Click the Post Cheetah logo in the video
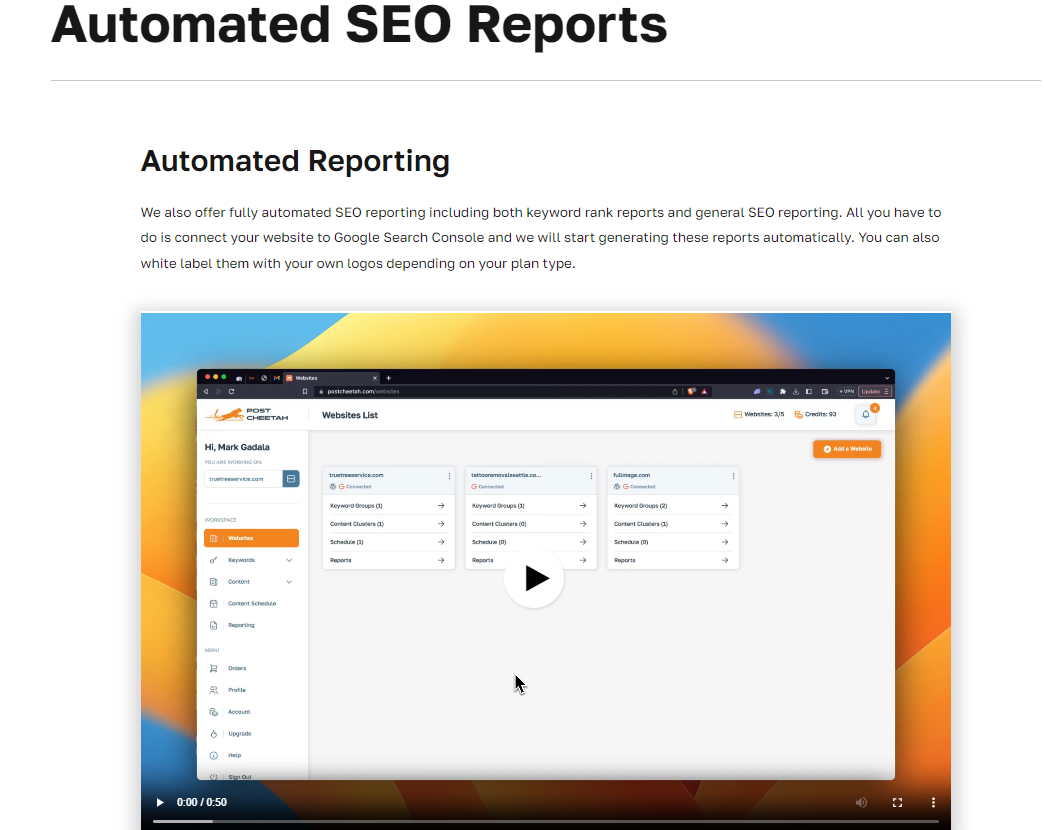Viewport: 1044px width, 830px height. click(246, 414)
